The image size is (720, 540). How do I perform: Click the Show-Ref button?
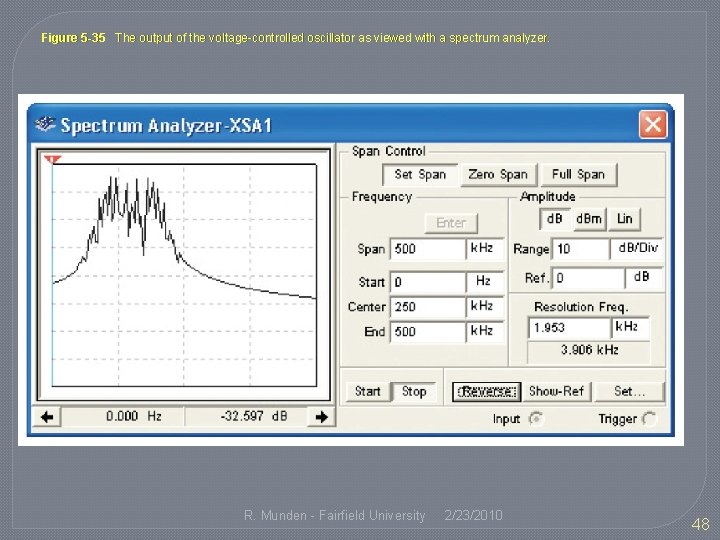(557, 392)
